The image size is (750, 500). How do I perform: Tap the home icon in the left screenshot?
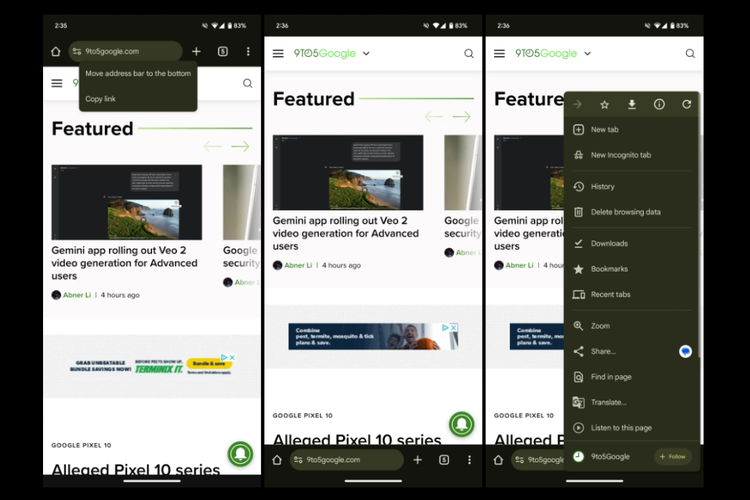coord(55,51)
